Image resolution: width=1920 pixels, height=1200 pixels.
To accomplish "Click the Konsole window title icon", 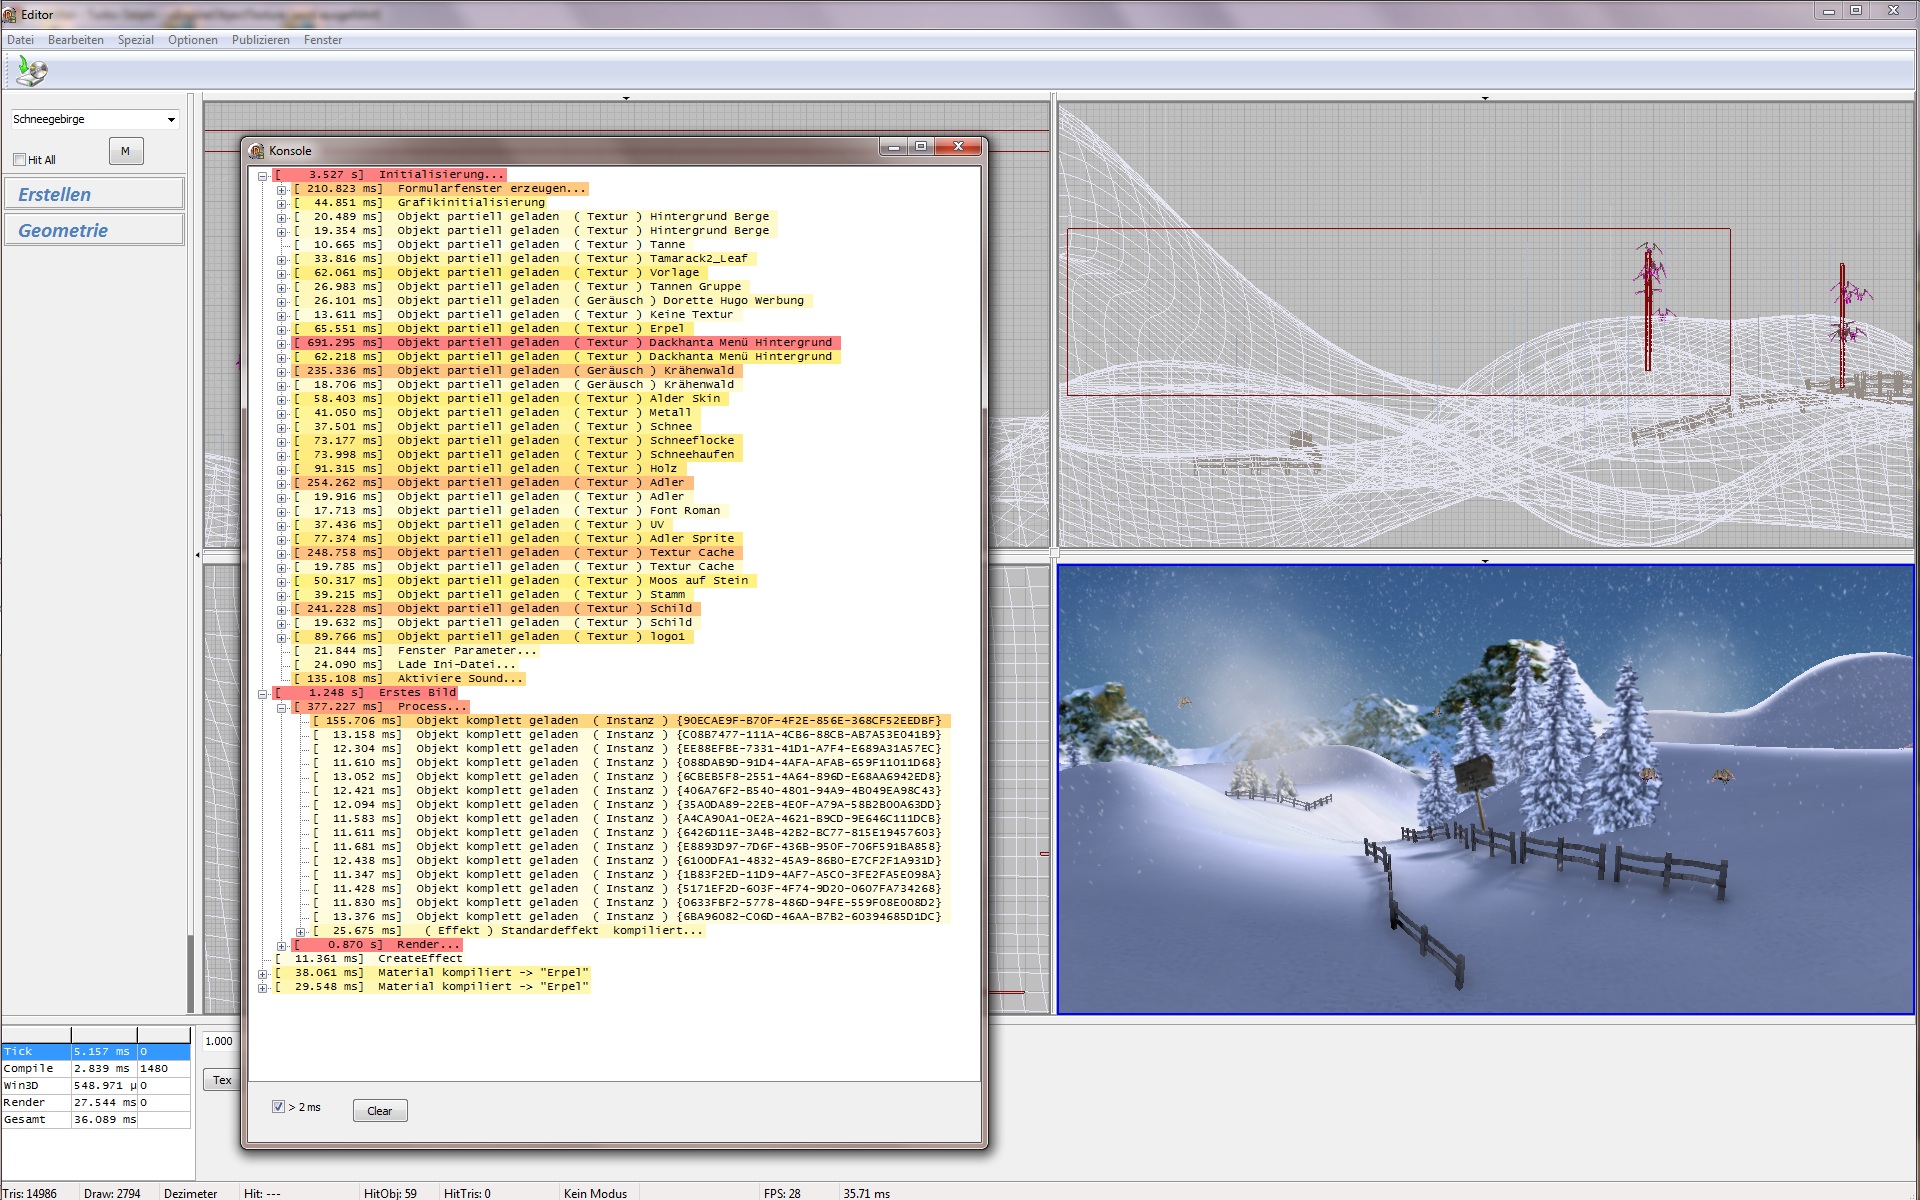I will pos(257,151).
